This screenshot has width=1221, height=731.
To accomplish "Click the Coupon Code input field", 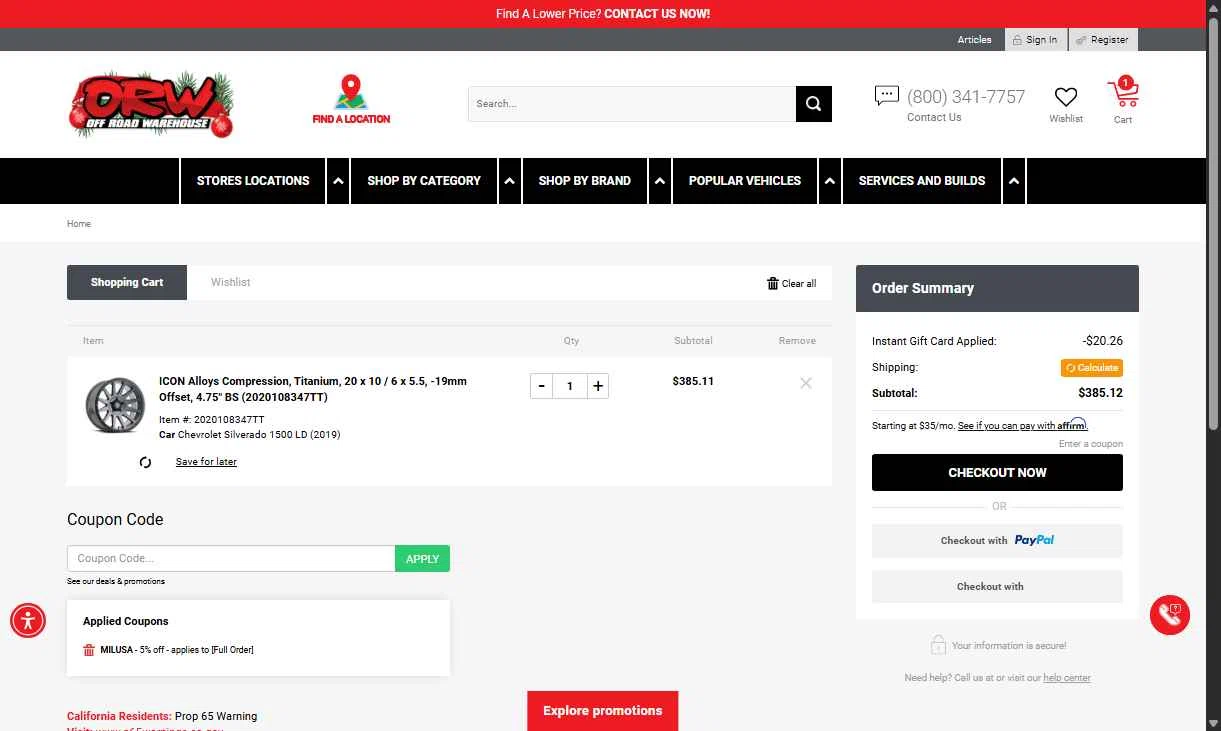I will point(231,559).
